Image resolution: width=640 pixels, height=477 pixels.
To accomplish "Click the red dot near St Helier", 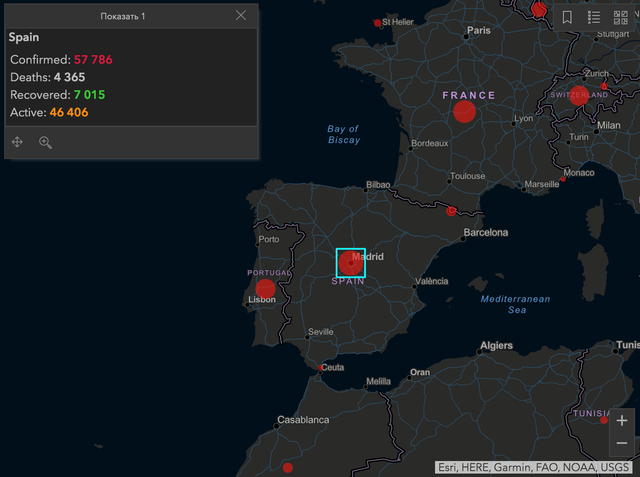I will click(x=377, y=22).
